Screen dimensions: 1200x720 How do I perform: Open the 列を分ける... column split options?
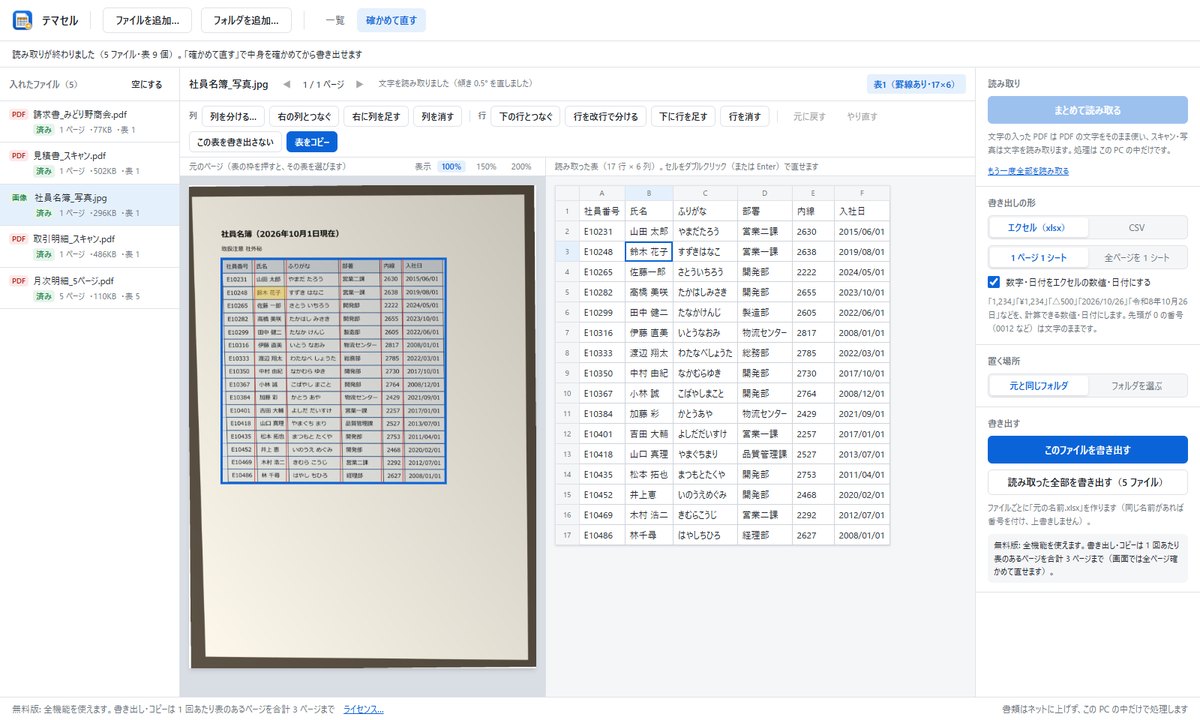pos(234,117)
